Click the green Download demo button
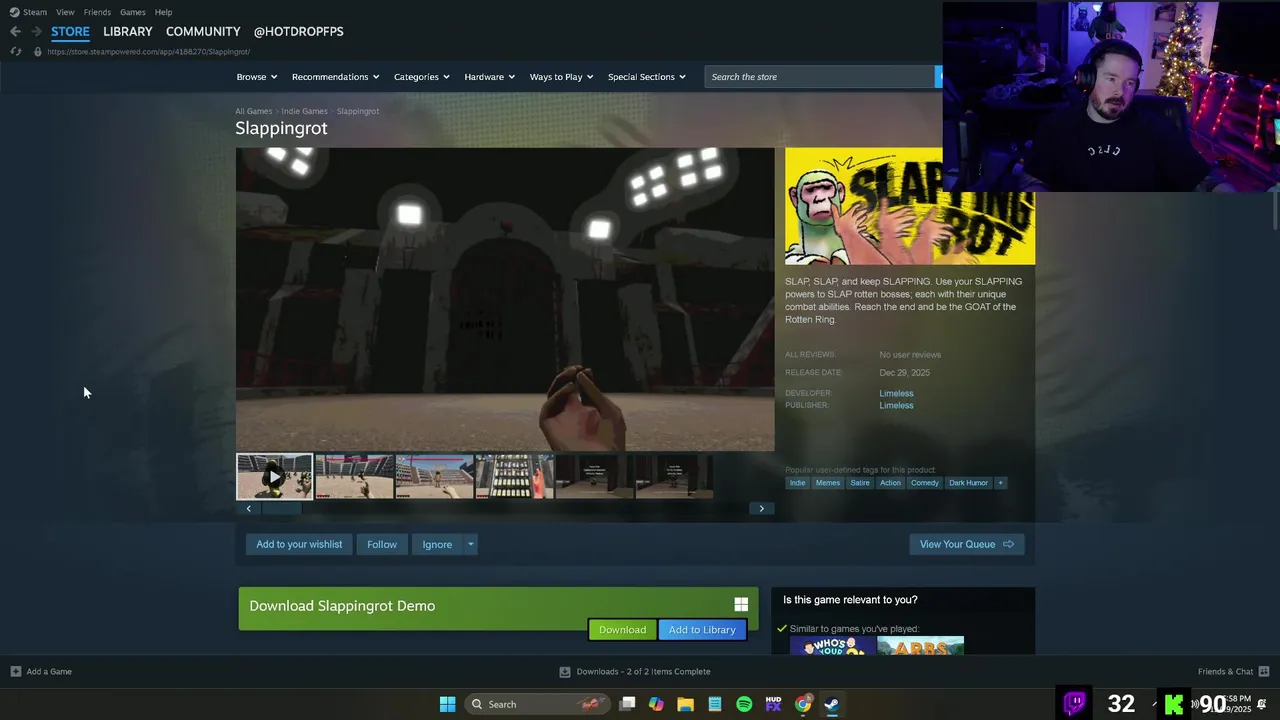This screenshot has width=1280, height=720. (622, 629)
